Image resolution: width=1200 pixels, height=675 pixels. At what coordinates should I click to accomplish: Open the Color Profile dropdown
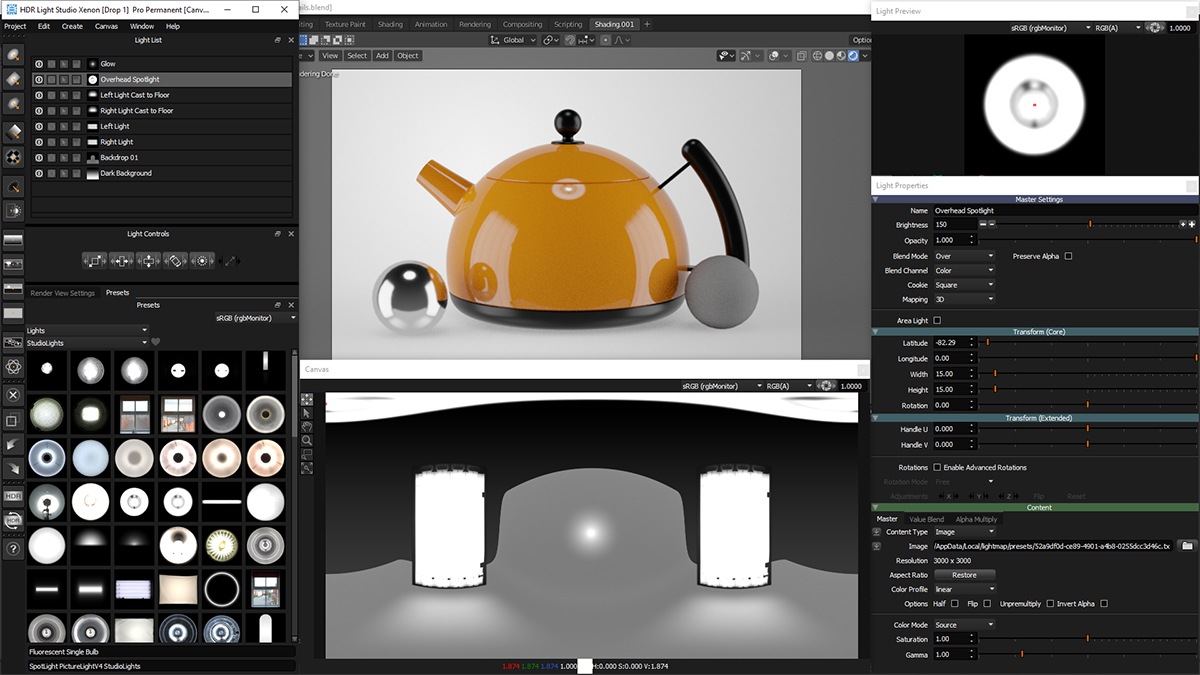[x=963, y=588]
